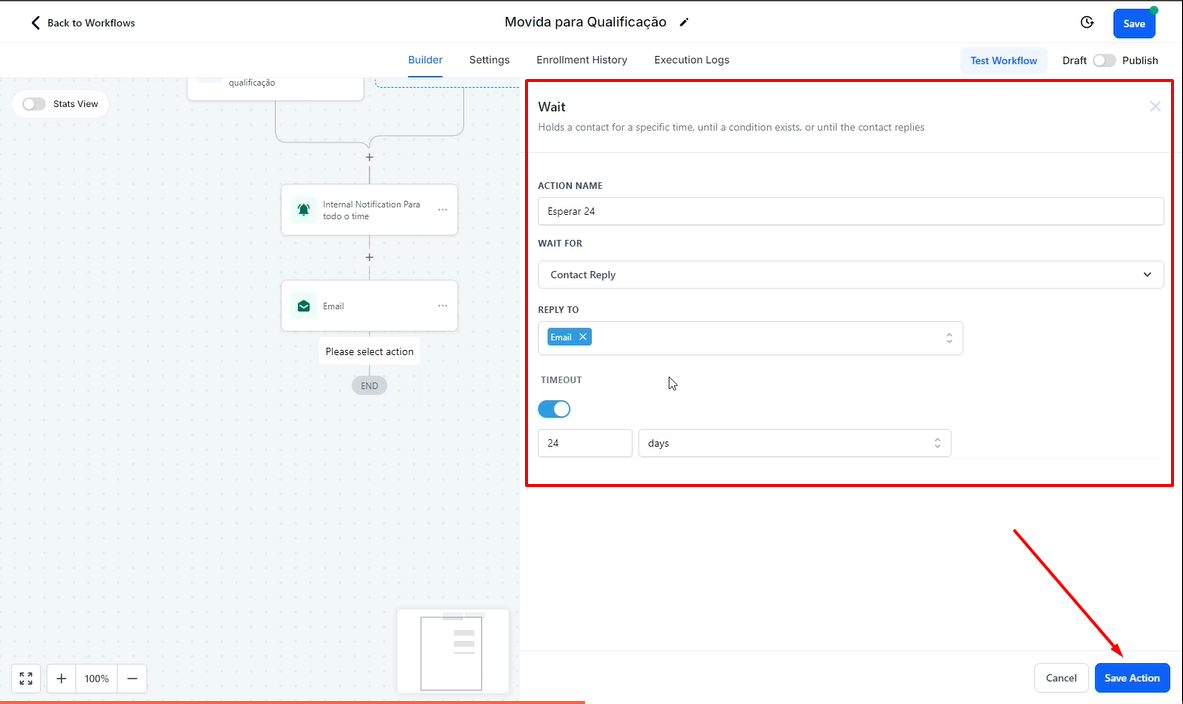Open Internal Notification node options menu

442,210
